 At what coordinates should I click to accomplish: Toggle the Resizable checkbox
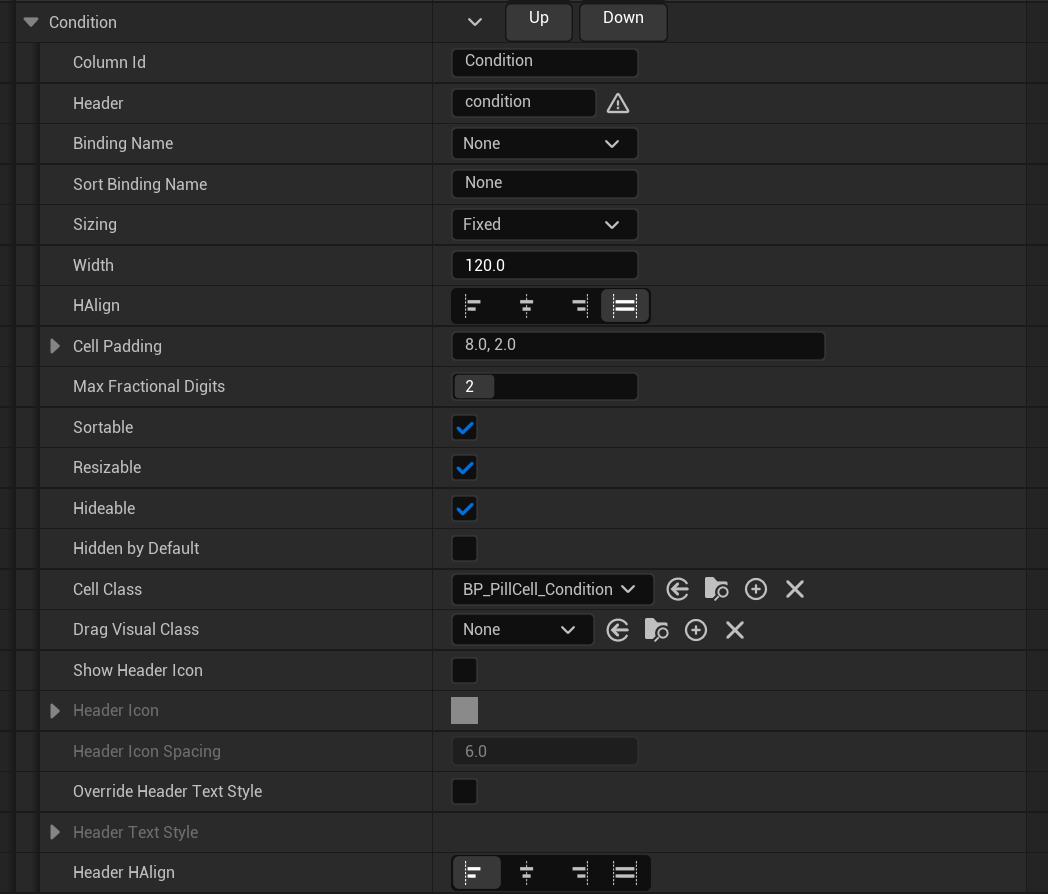pos(465,468)
